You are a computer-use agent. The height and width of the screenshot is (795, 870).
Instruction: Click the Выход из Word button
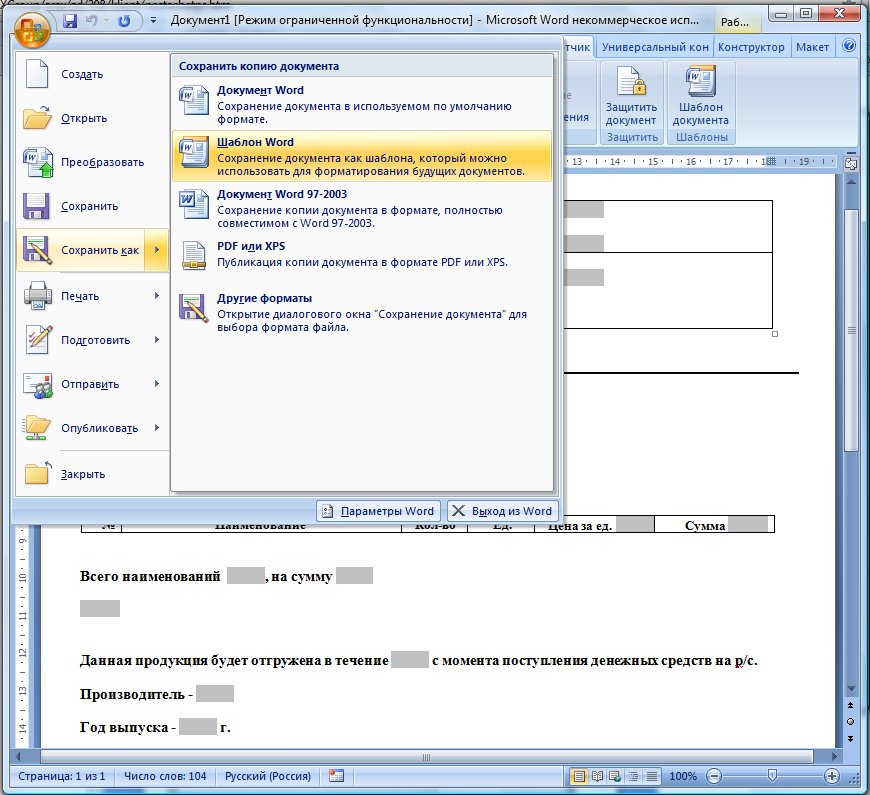tap(503, 511)
